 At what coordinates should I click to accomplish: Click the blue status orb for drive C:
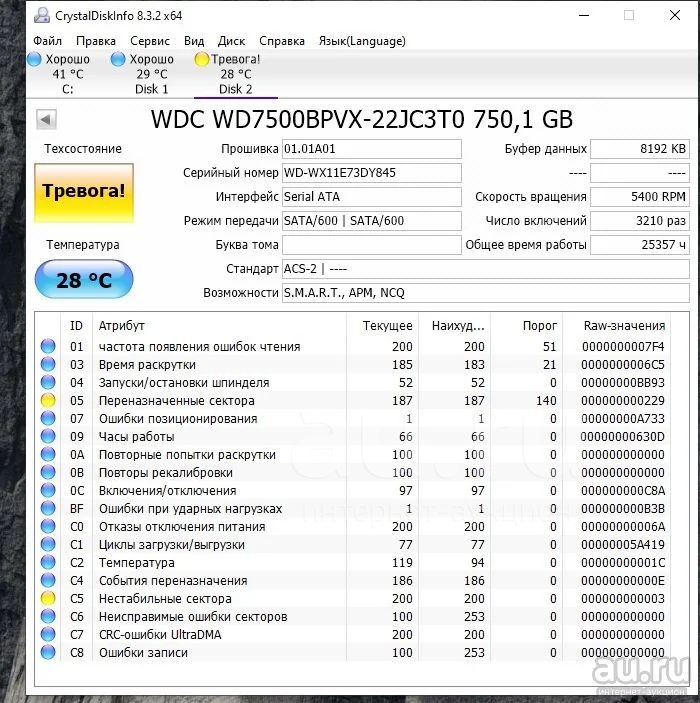coord(34,59)
